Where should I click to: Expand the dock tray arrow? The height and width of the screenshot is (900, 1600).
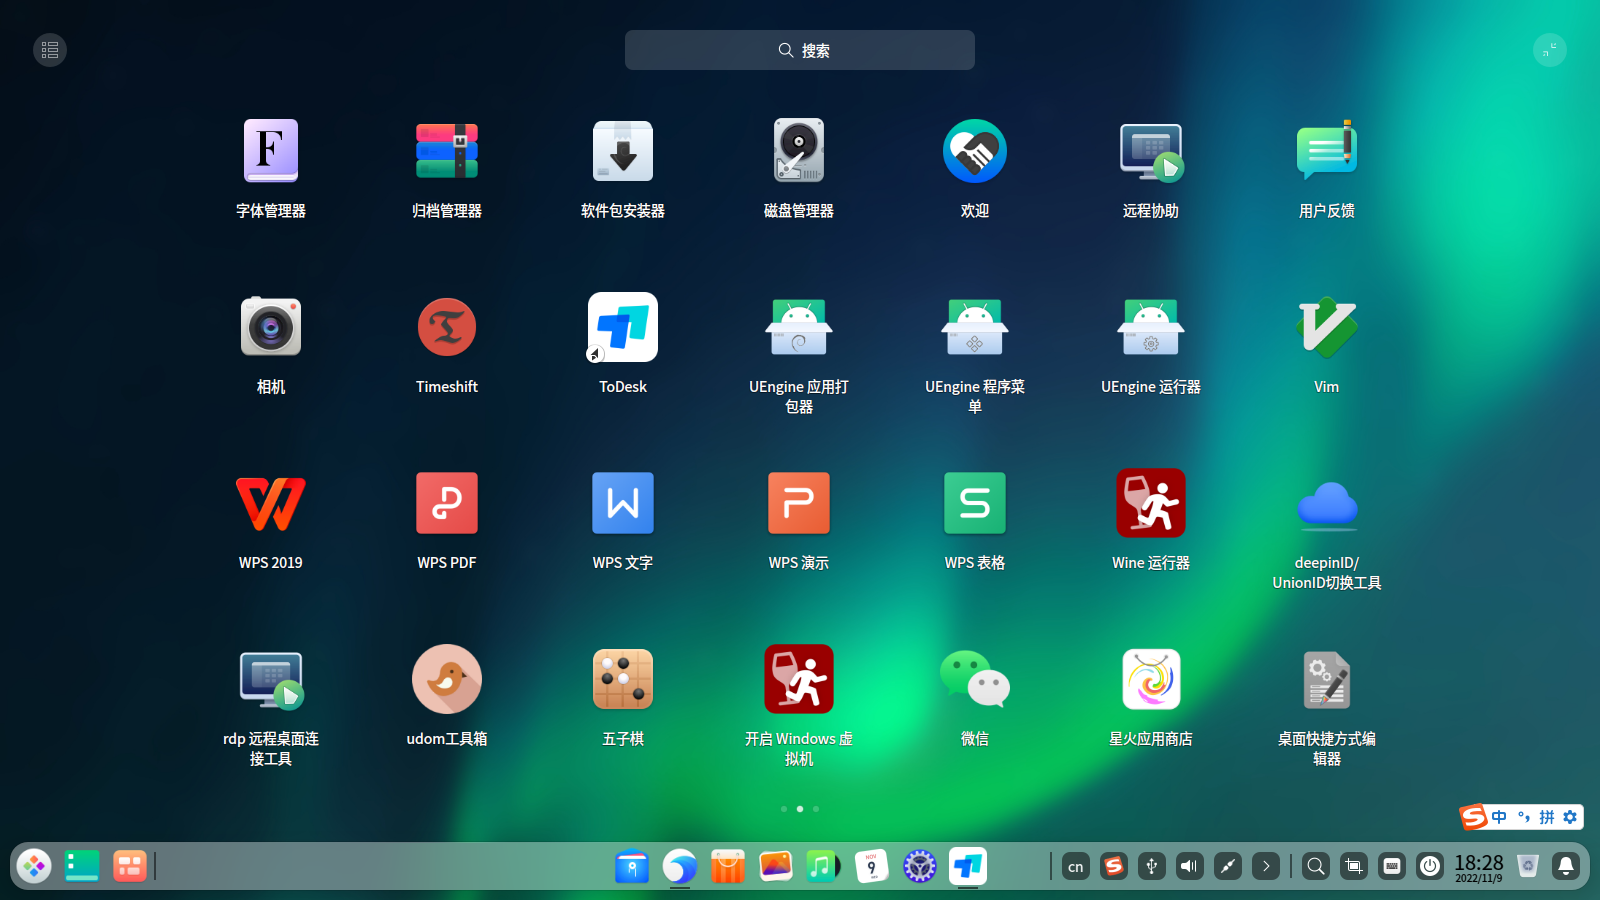1266,866
